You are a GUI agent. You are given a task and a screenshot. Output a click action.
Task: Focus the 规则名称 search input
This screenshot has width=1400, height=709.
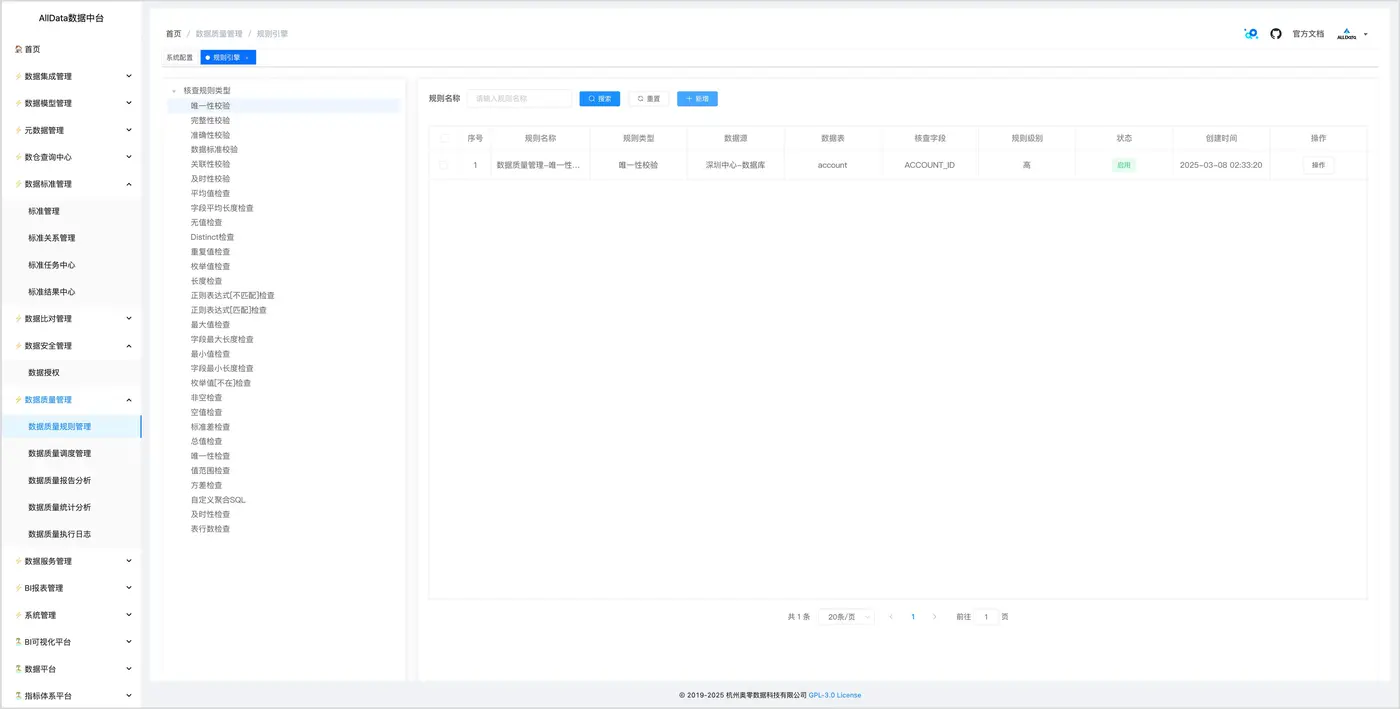pyautogui.click(x=520, y=99)
